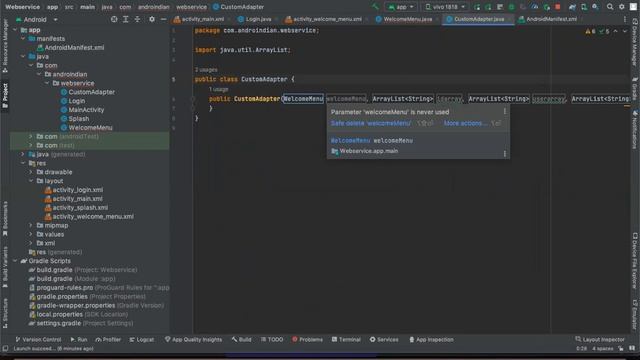
Task: Click the read-only lock icon in status bar
Action: tap(620, 349)
